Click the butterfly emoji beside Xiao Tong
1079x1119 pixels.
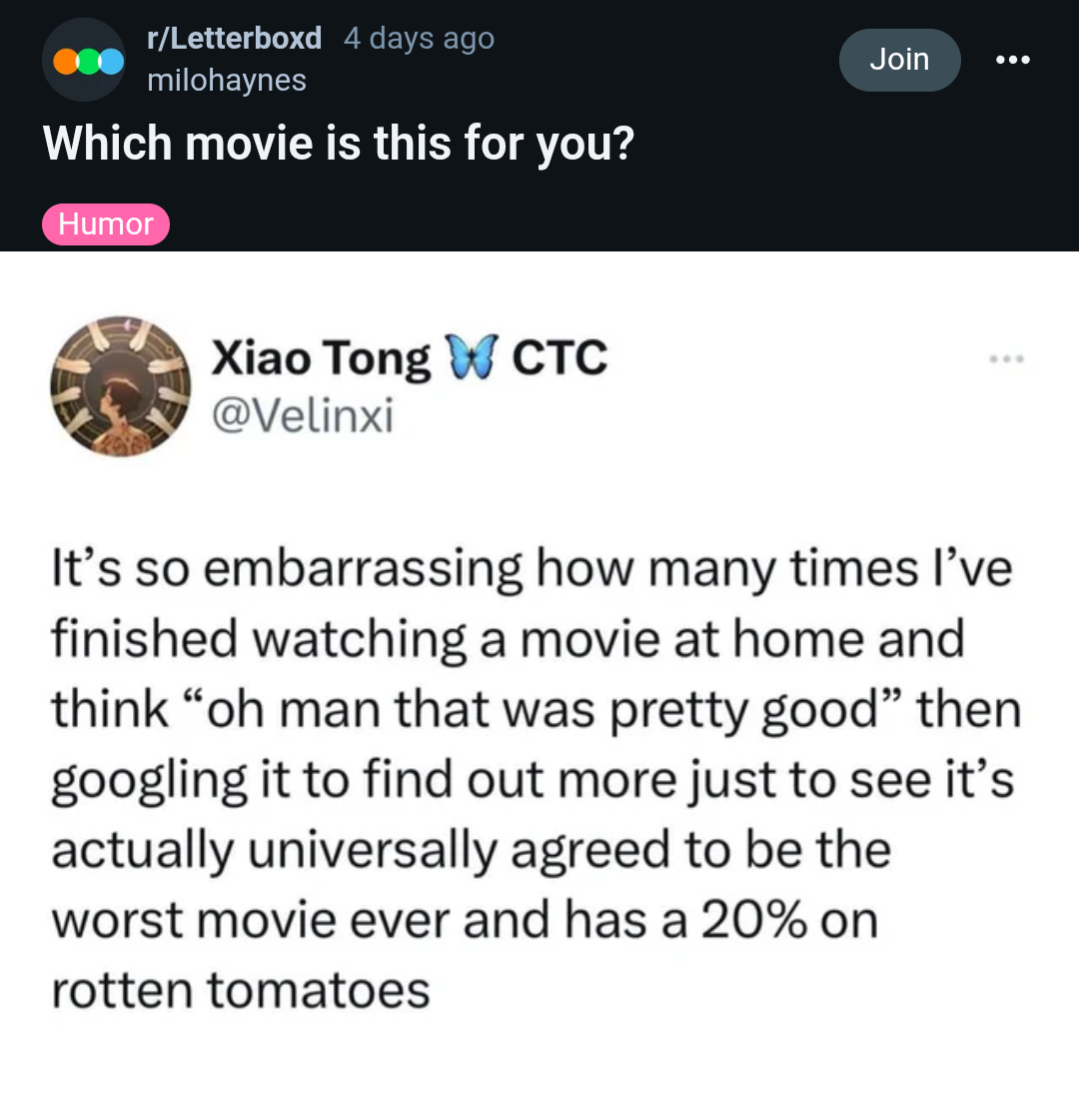(470, 358)
